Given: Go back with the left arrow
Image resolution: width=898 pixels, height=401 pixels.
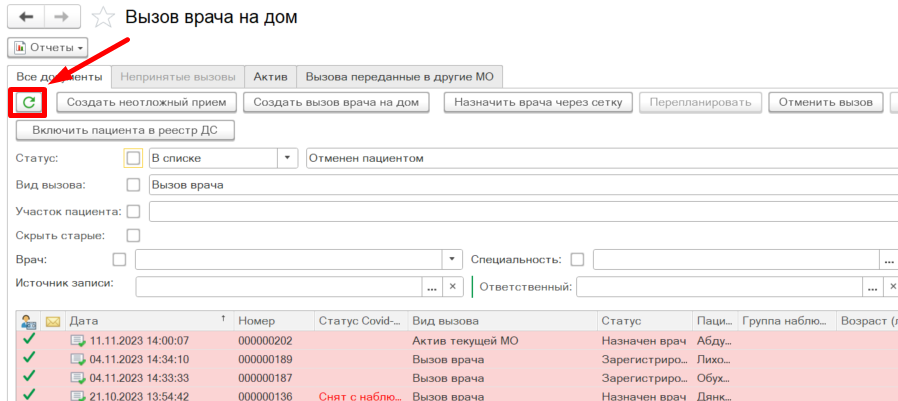Looking at the screenshot, I should (x=25, y=17).
